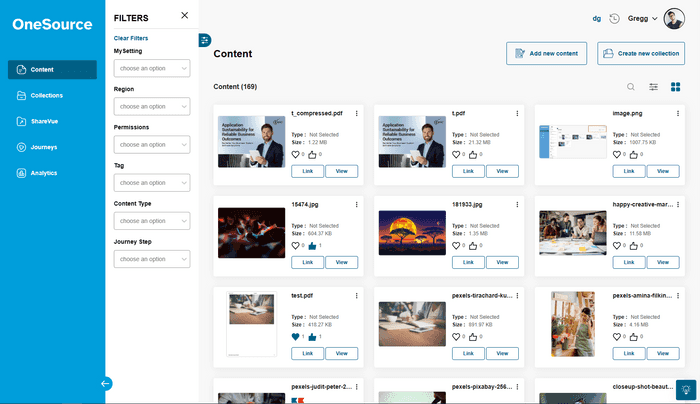The width and height of the screenshot is (700, 404).
Task: Go to ShareVue in the sidebar
Action: click(x=44, y=121)
